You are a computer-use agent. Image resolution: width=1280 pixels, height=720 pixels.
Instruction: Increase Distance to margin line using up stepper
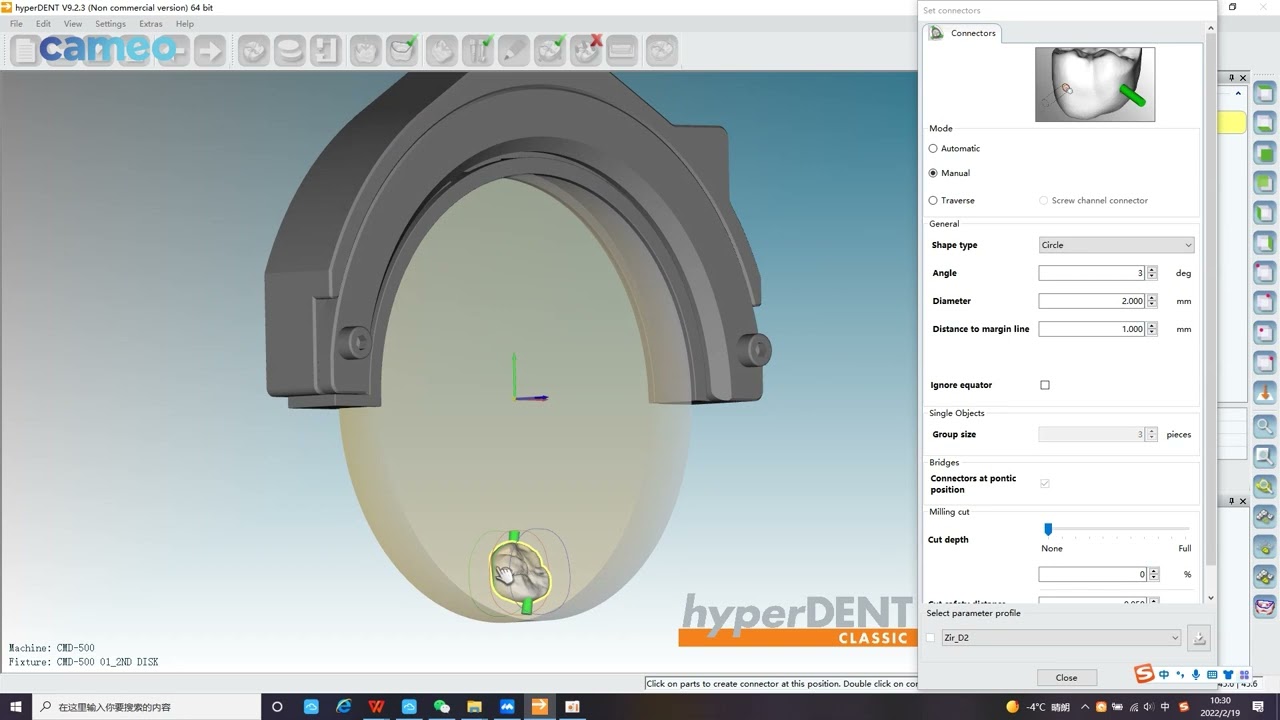click(x=1152, y=326)
